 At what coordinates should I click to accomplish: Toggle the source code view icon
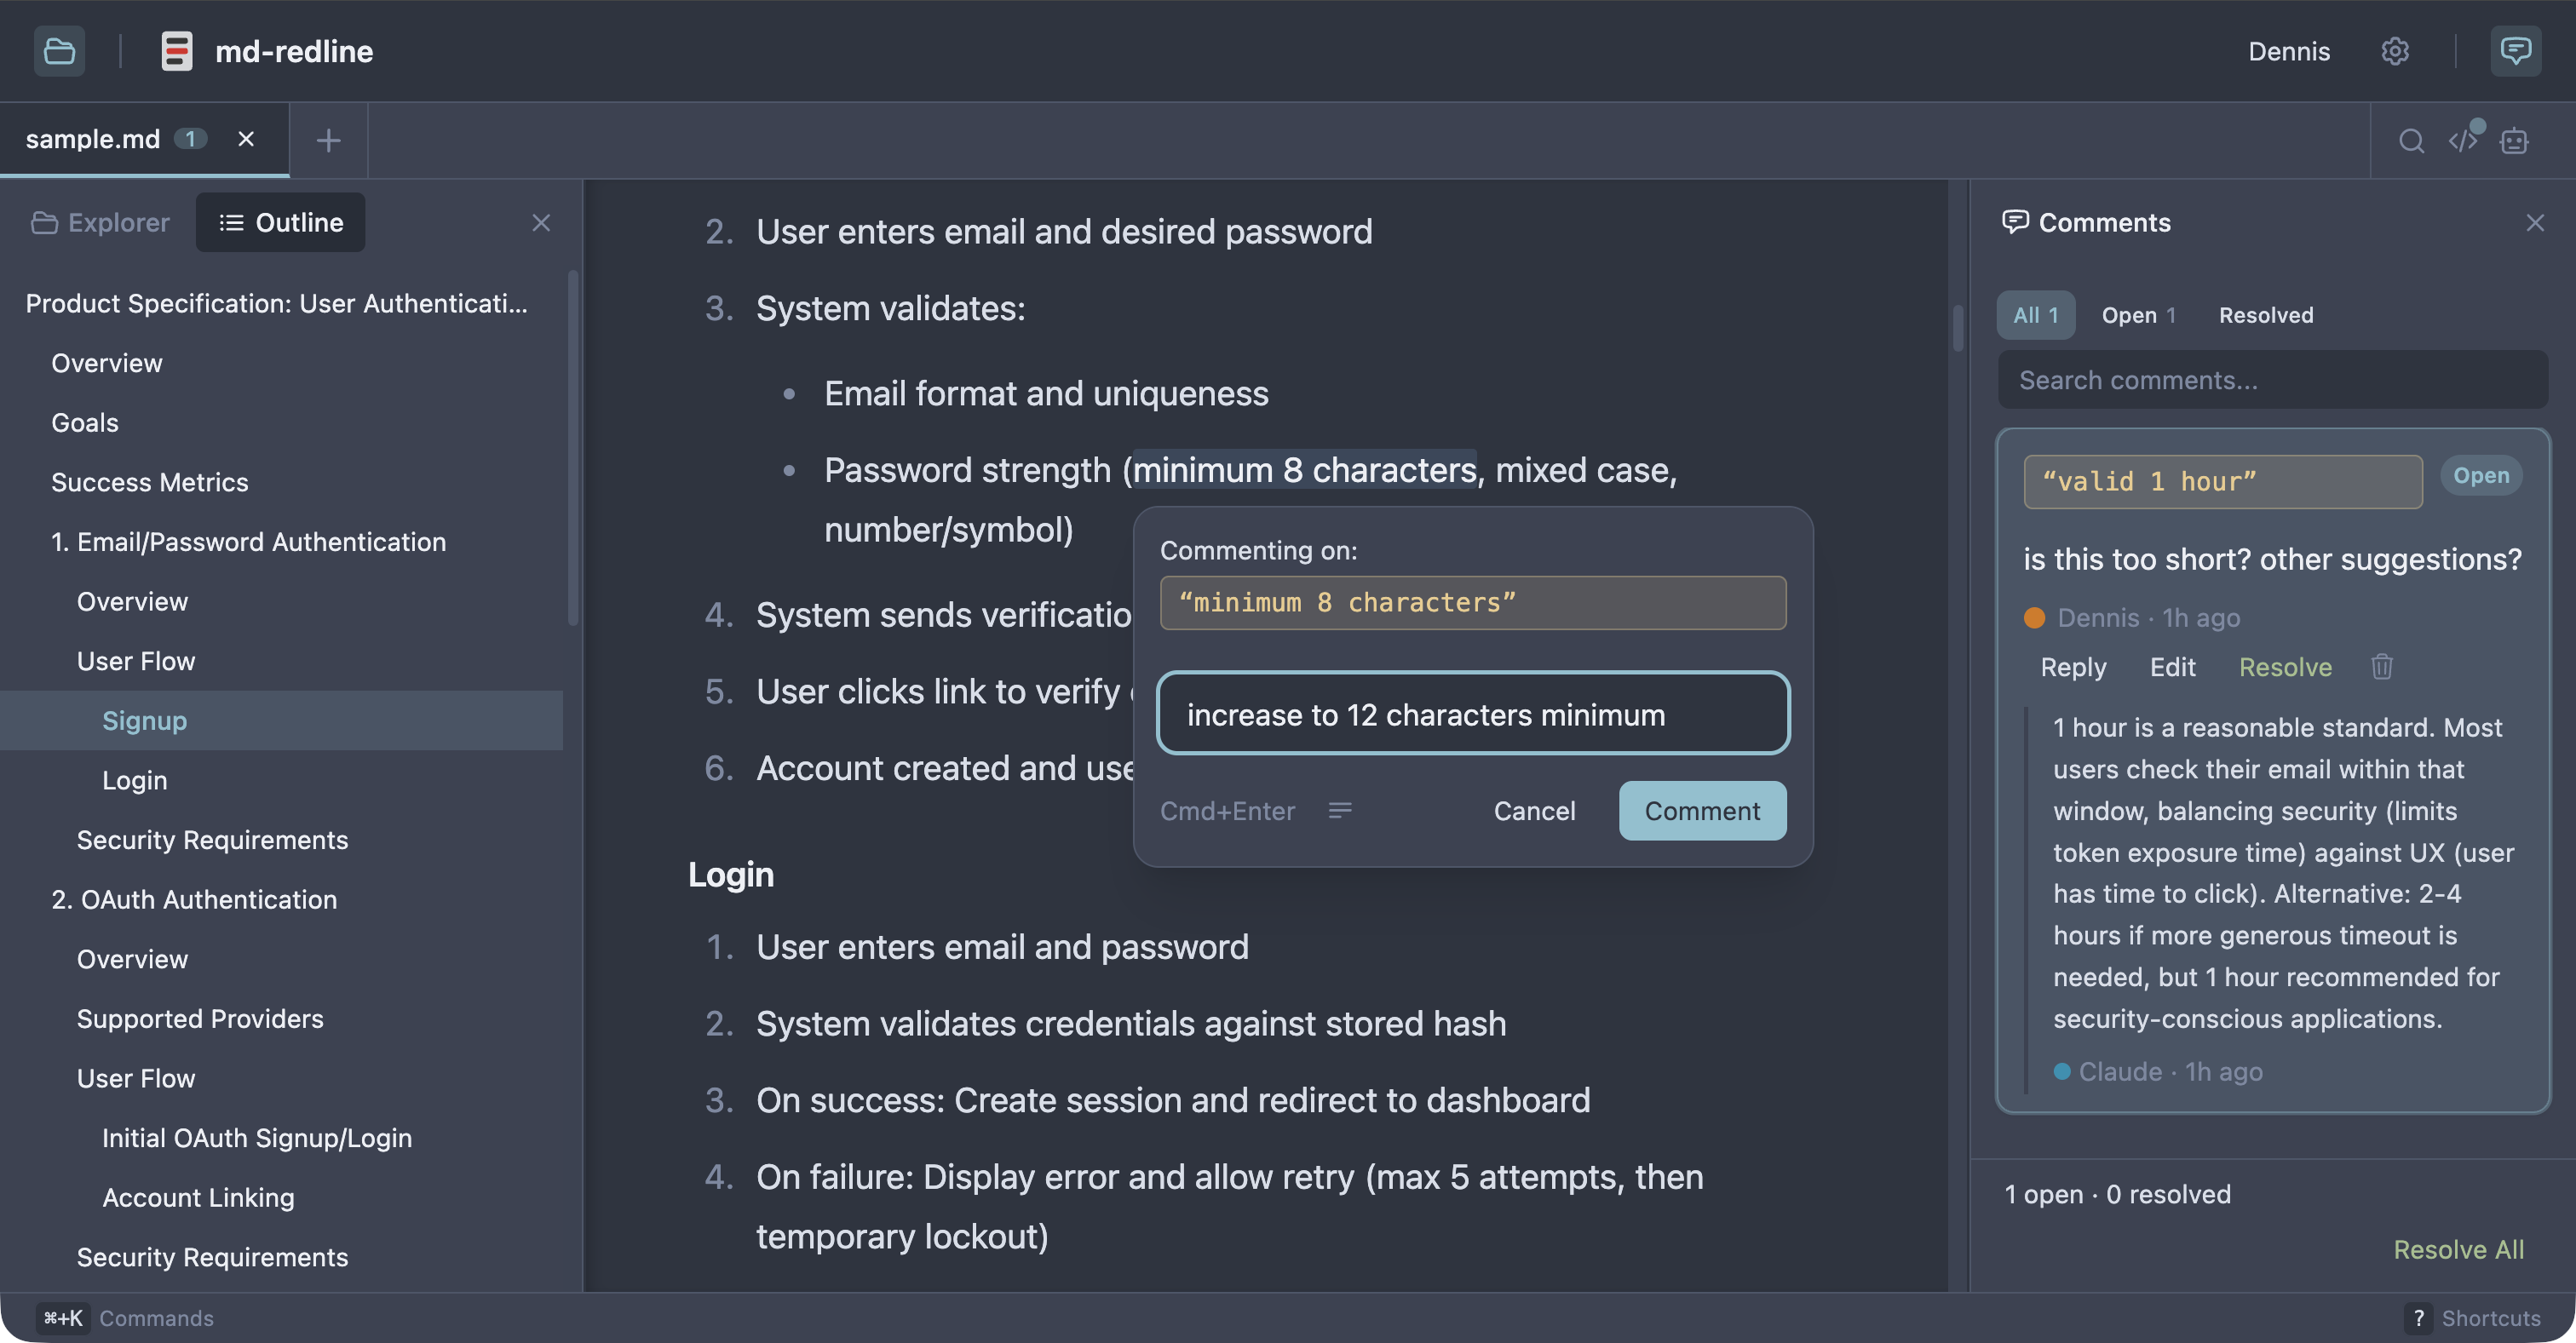tap(2463, 141)
